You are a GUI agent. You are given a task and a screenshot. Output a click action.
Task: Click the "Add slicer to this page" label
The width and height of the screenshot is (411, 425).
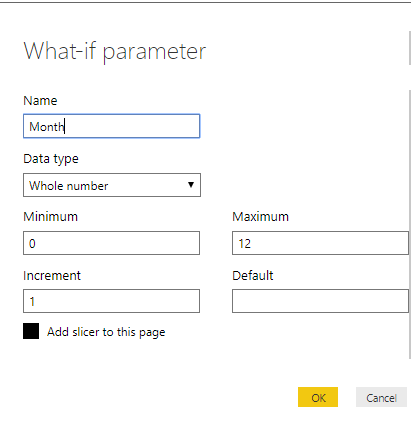pyautogui.click(x=106, y=332)
